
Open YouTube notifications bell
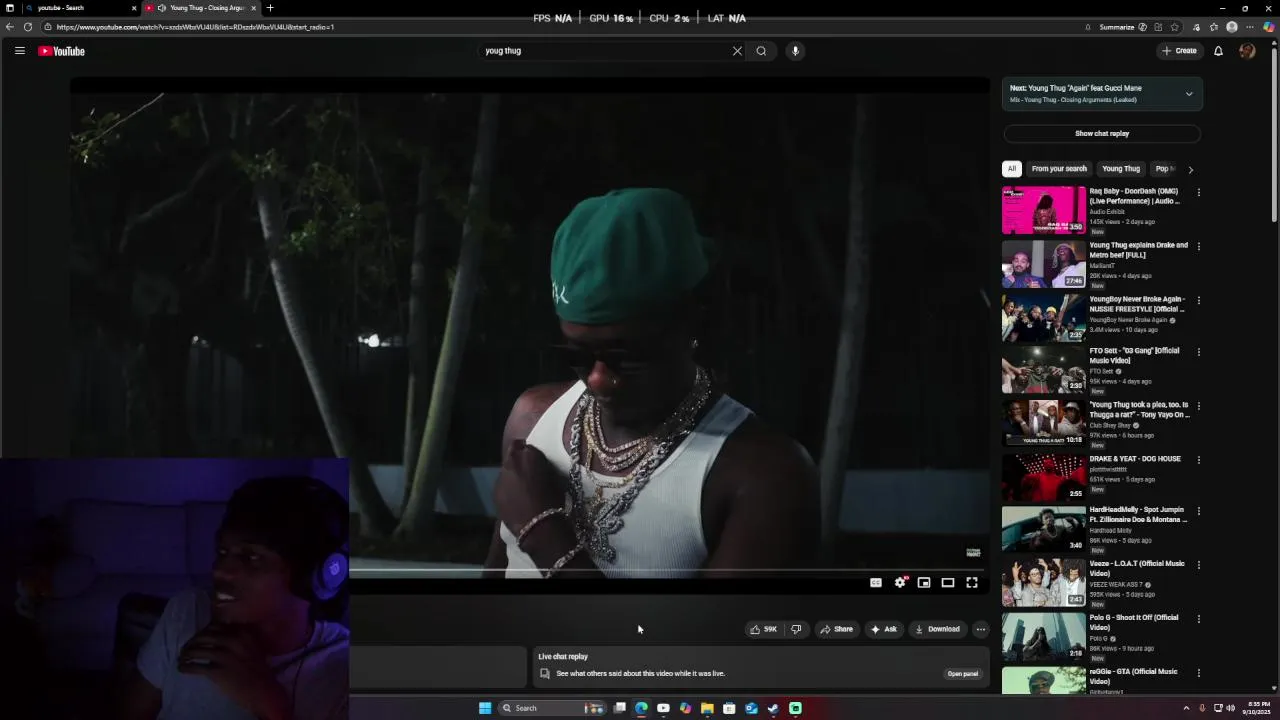(x=1218, y=51)
